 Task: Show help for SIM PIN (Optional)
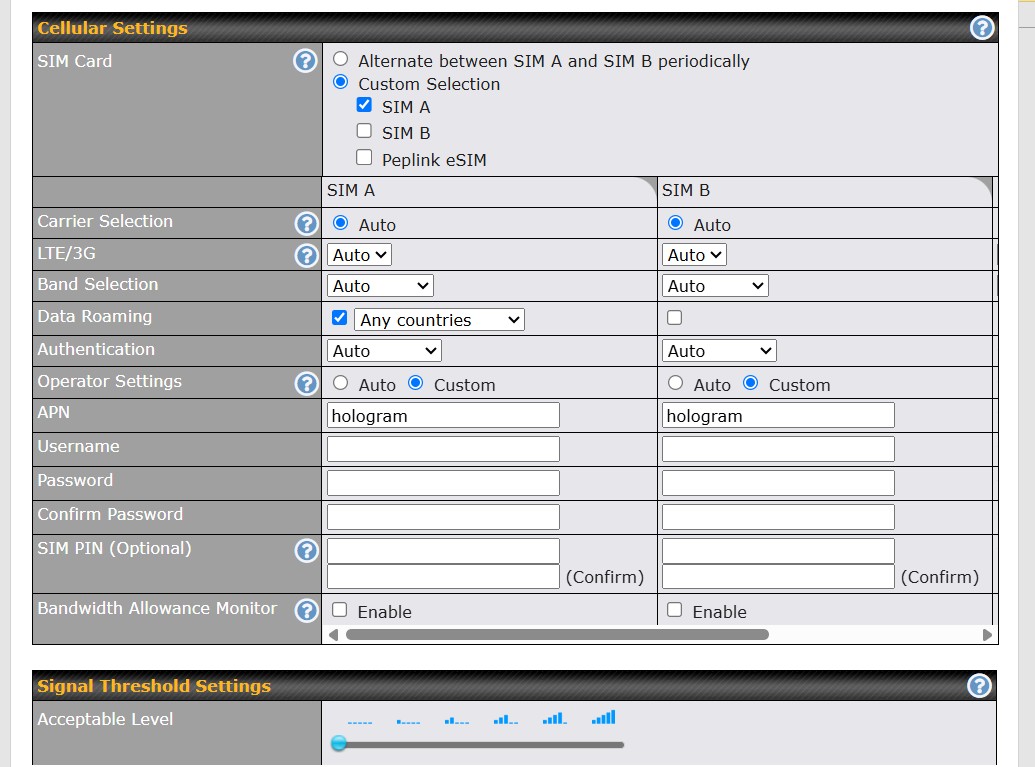(x=306, y=550)
